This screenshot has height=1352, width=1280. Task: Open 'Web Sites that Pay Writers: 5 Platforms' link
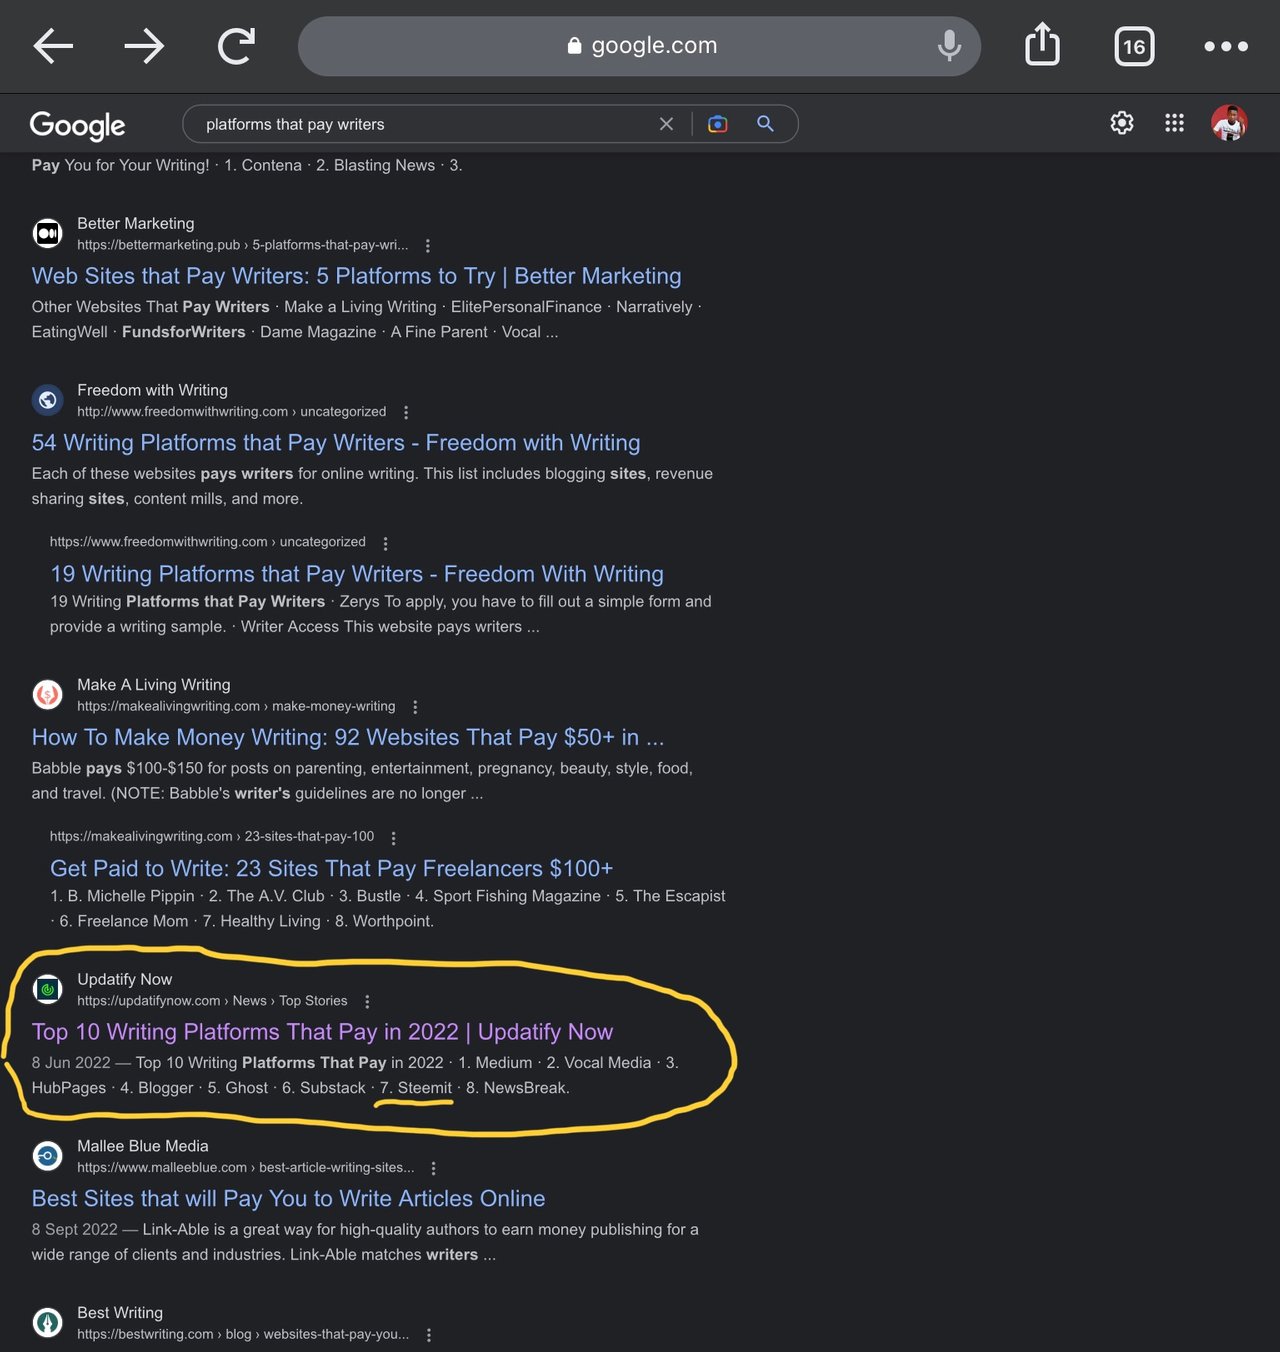[356, 276]
